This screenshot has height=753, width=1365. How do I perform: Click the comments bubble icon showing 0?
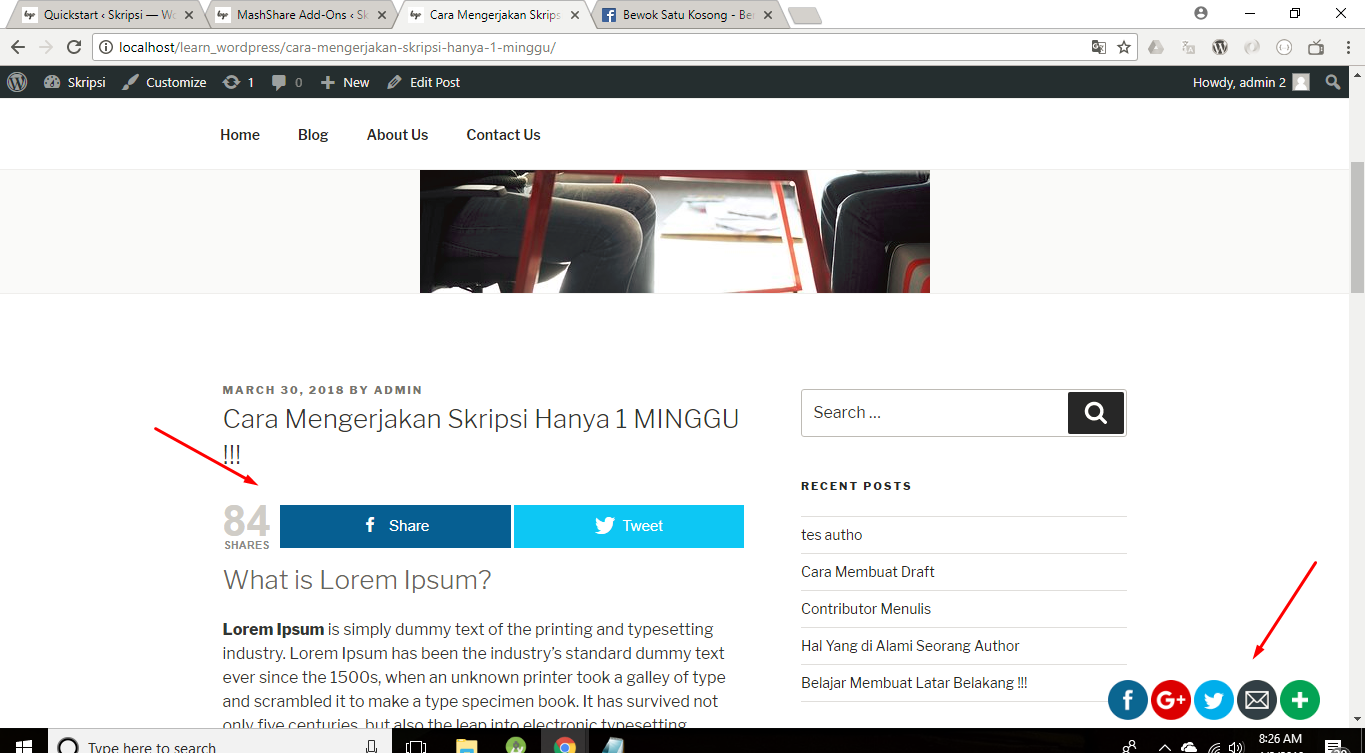click(281, 82)
